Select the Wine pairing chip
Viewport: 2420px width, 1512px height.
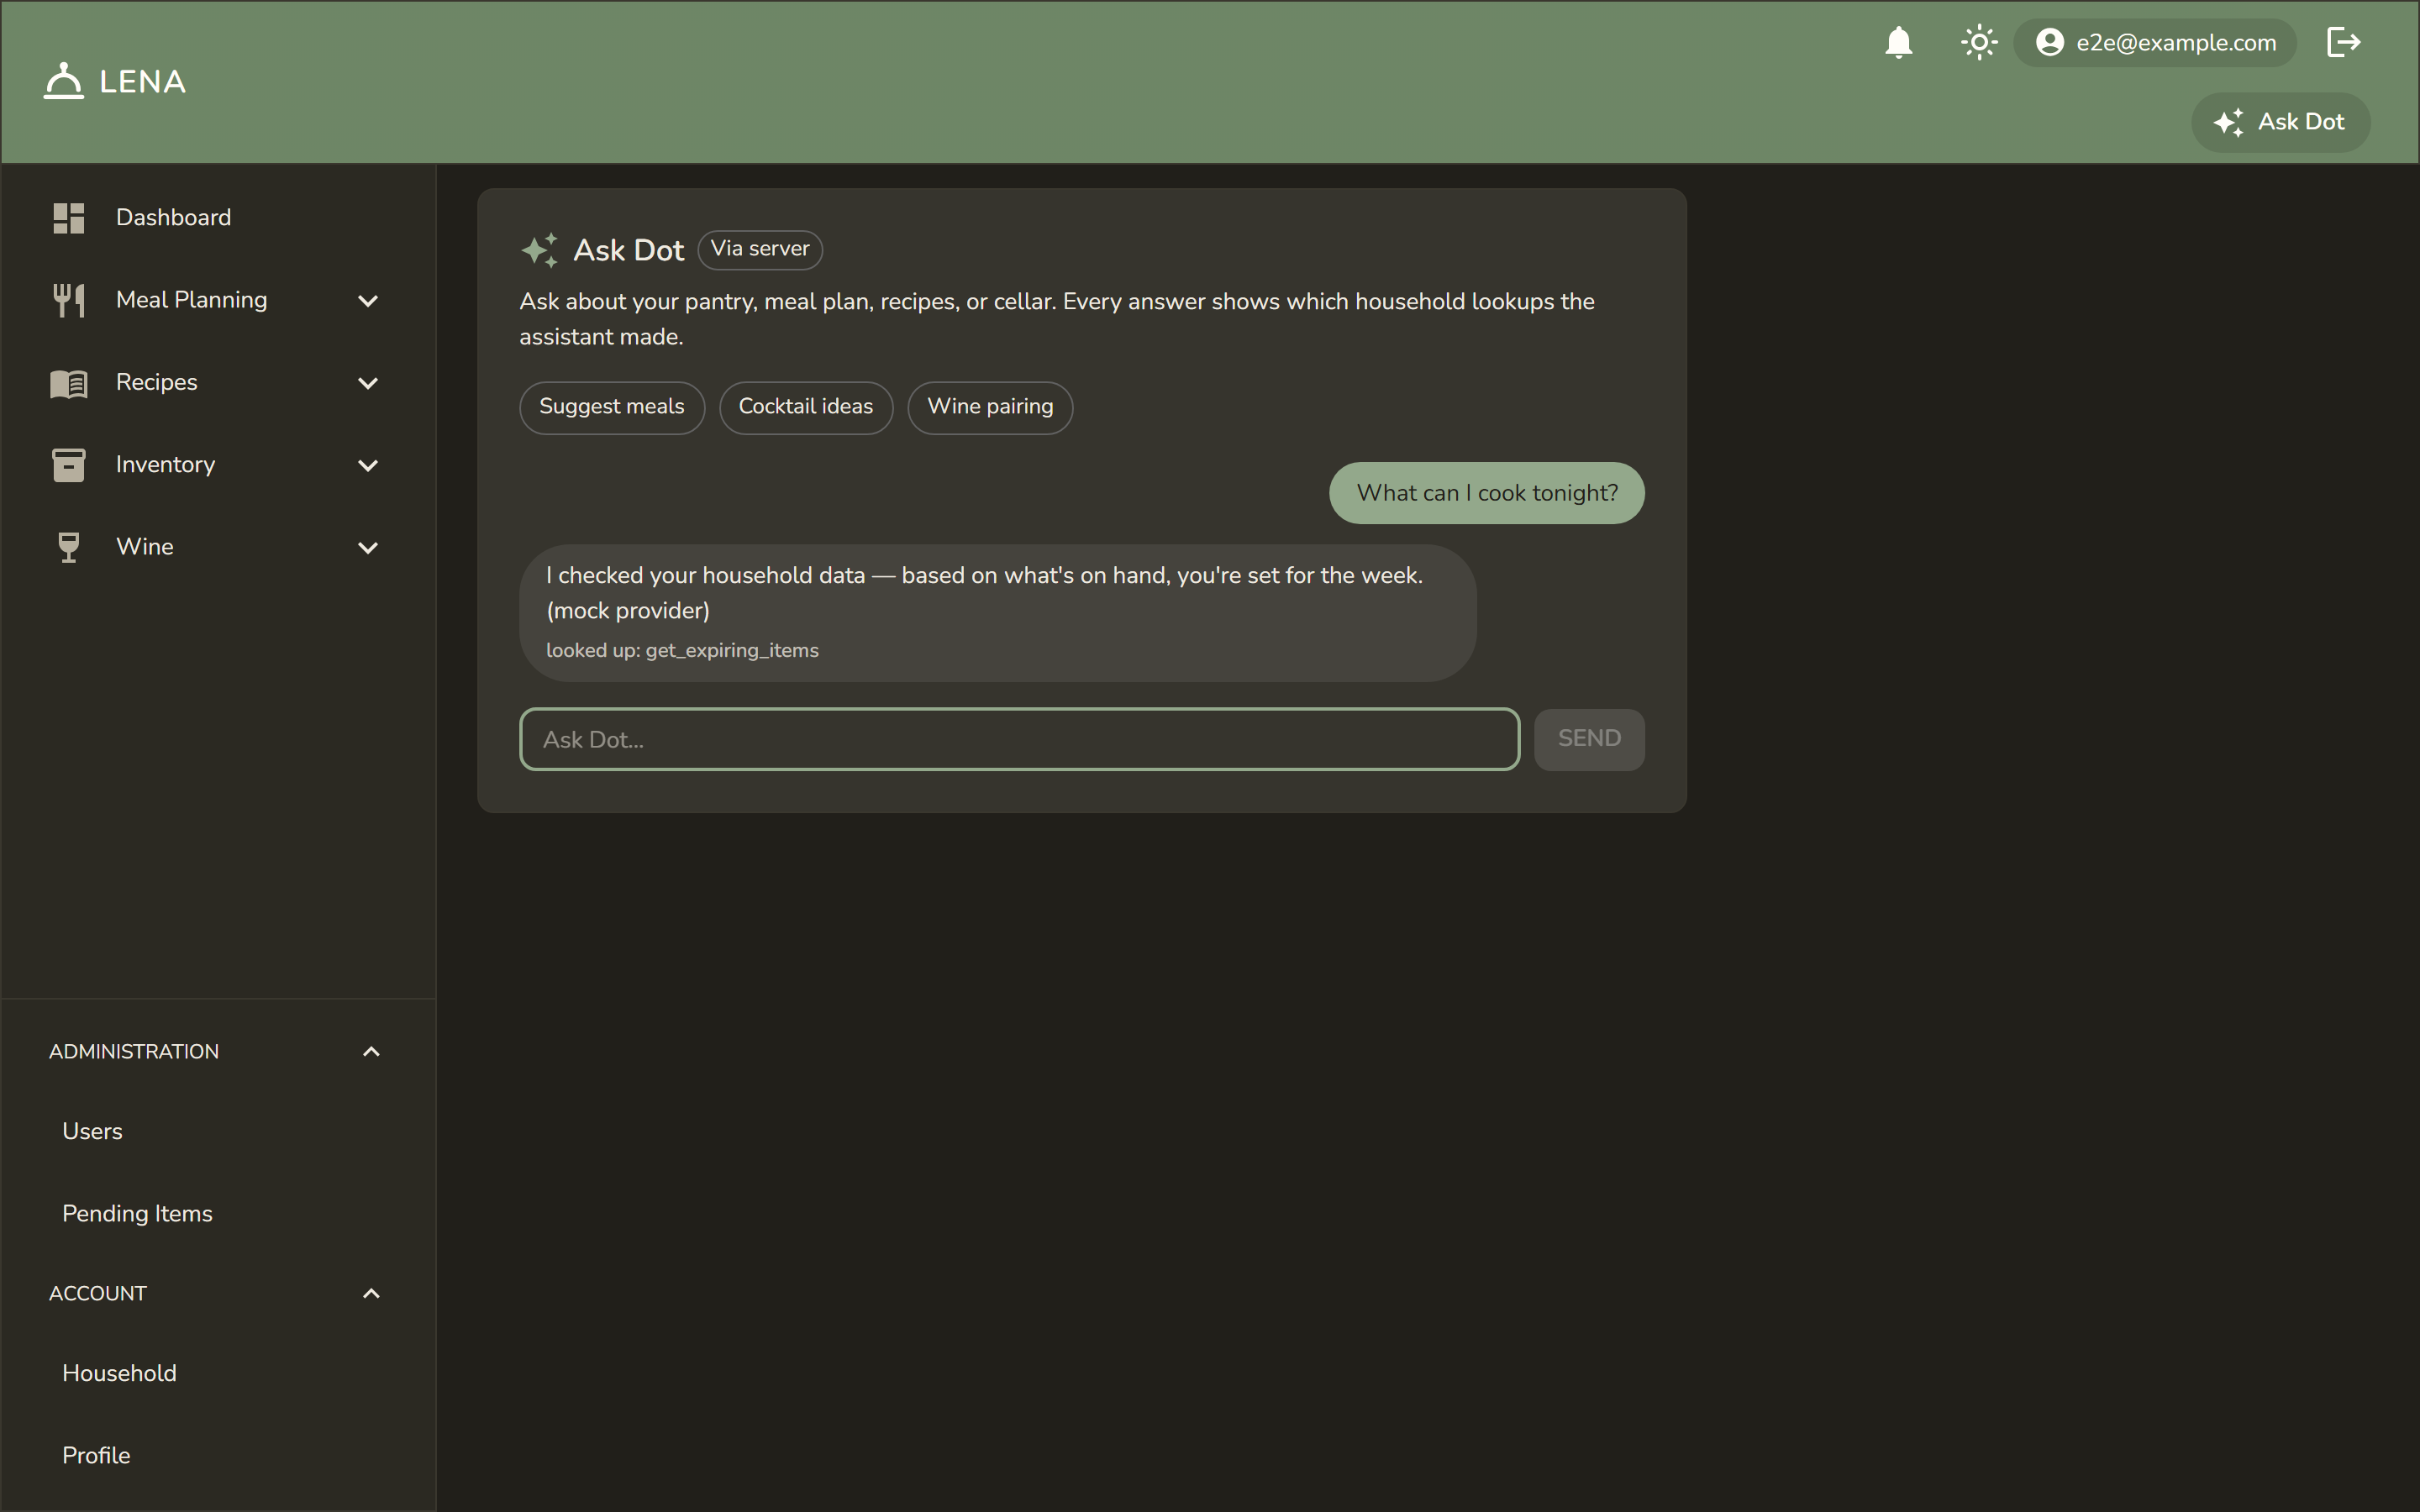point(990,407)
